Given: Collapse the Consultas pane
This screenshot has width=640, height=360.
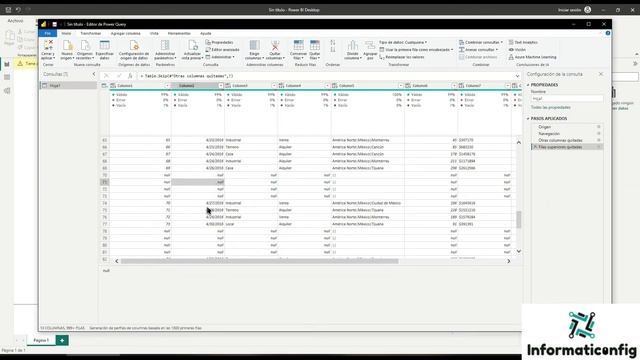Looking at the screenshot, I should 94,74.
